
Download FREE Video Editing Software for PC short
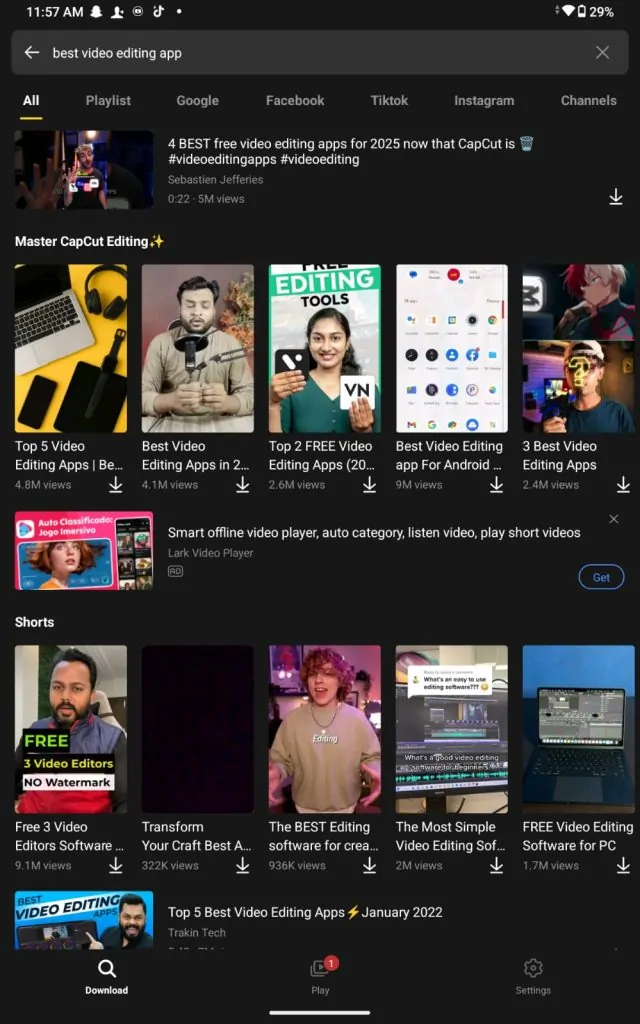623,865
